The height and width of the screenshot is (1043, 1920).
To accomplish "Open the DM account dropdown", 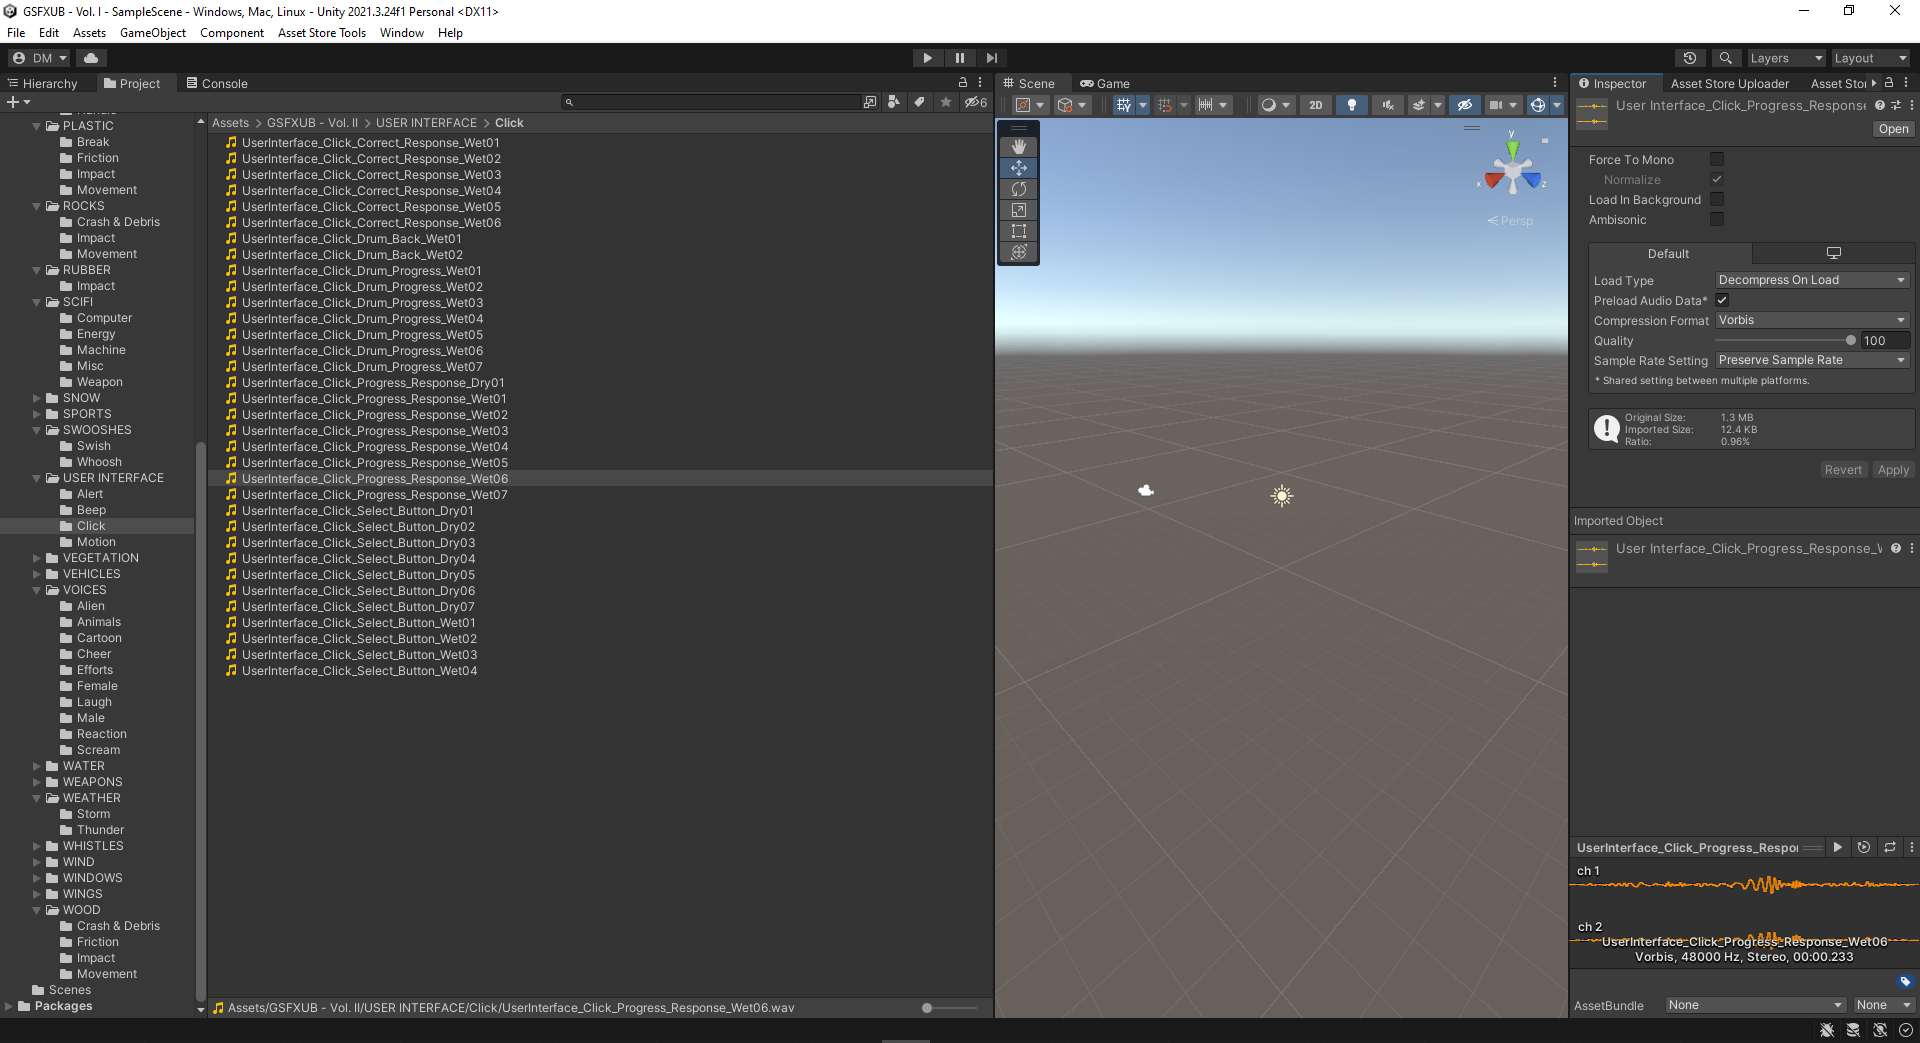I will tap(40, 58).
